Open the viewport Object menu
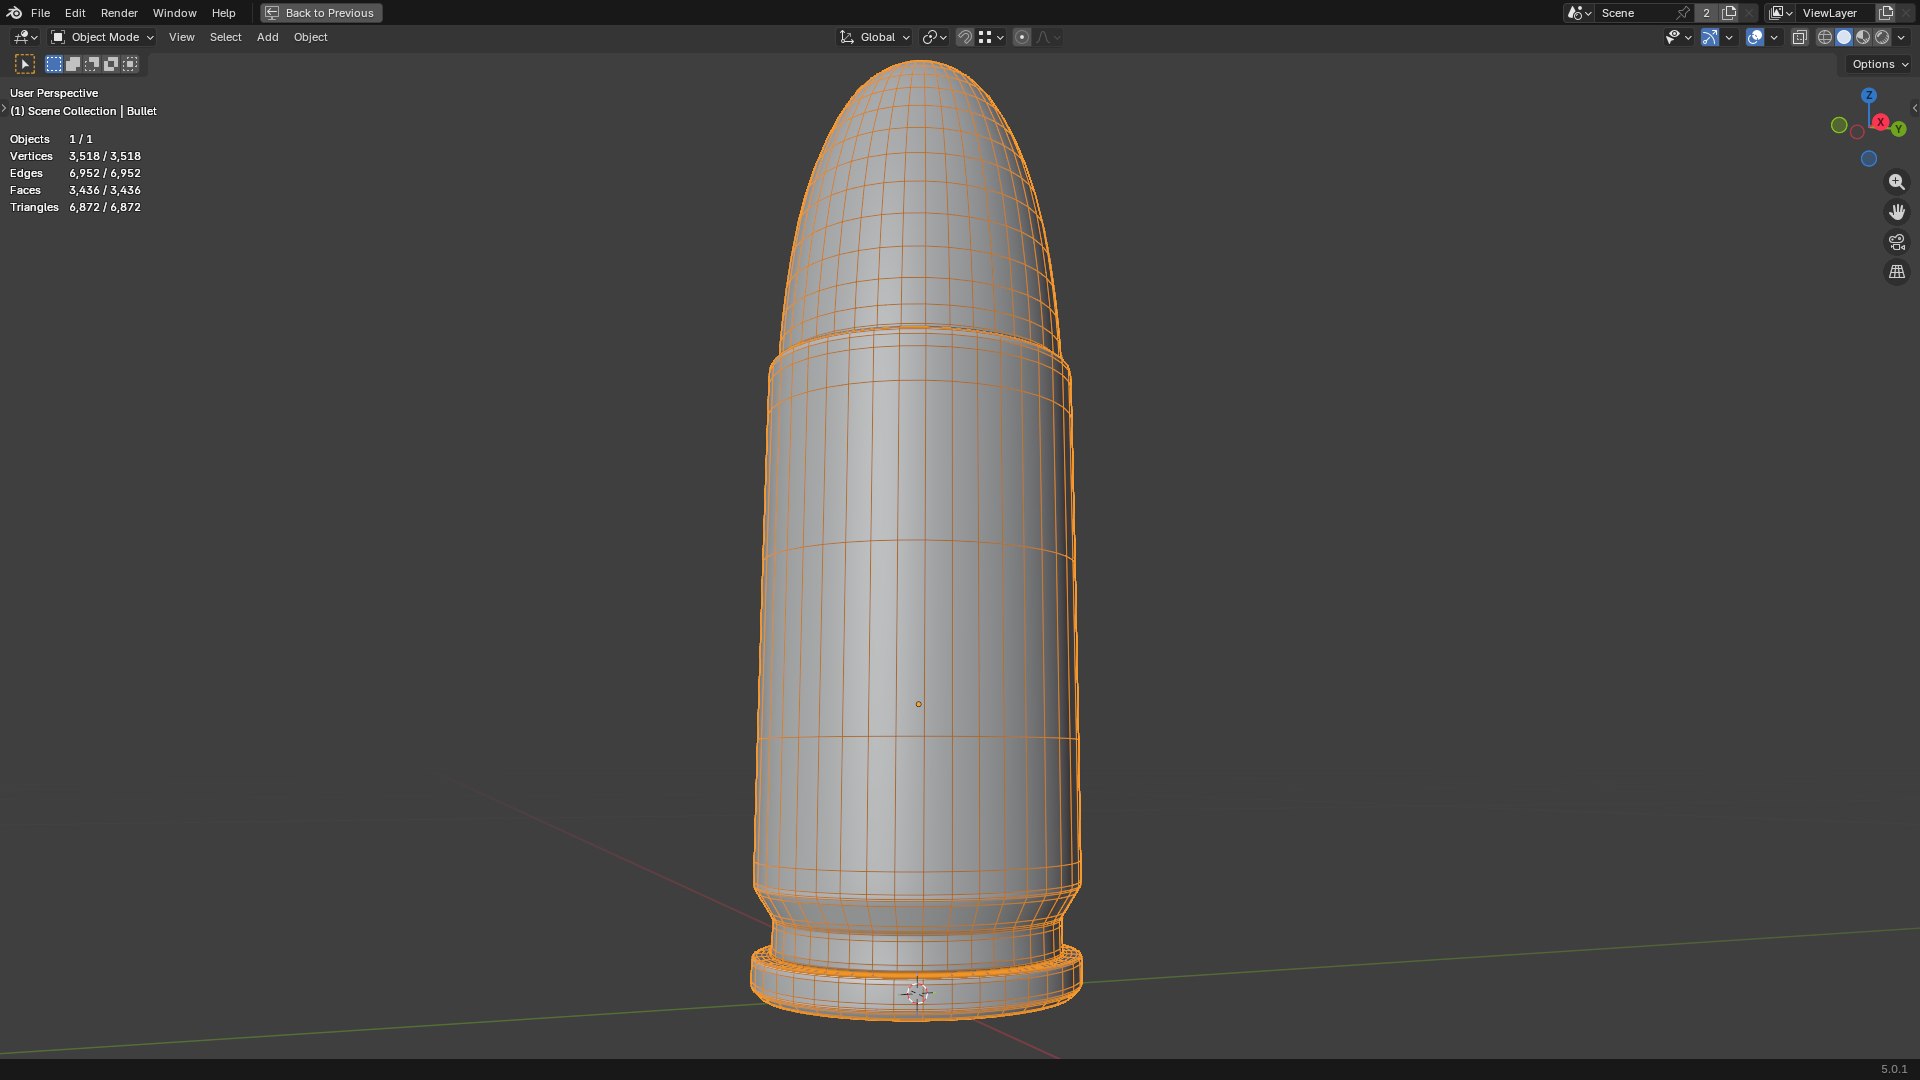The image size is (1920, 1080). click(310, 37)
